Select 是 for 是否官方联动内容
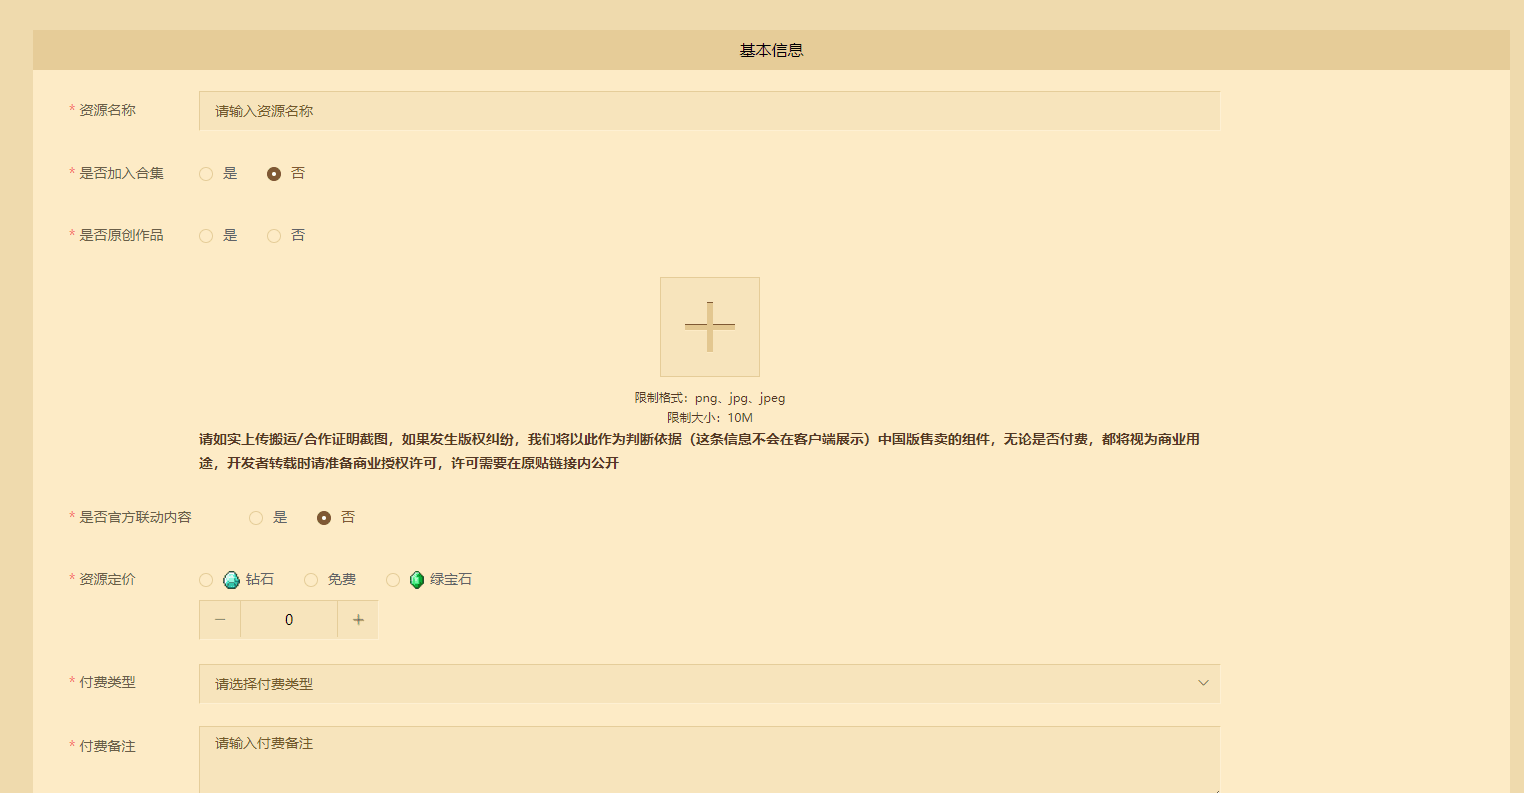 (256, 518)
